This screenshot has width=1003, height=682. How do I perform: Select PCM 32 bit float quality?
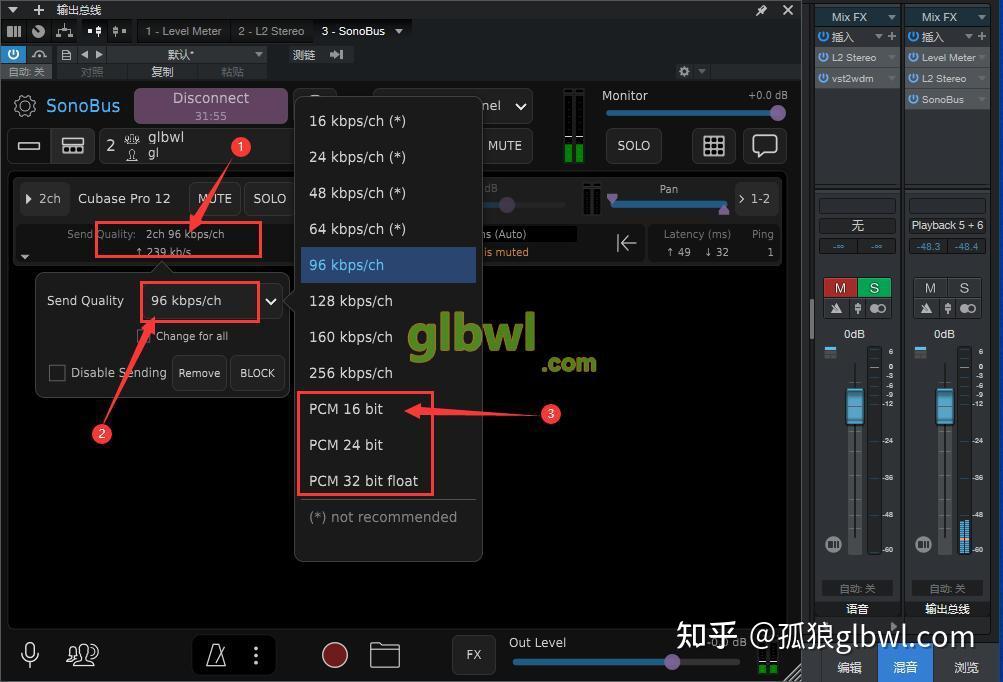(365, 480)
